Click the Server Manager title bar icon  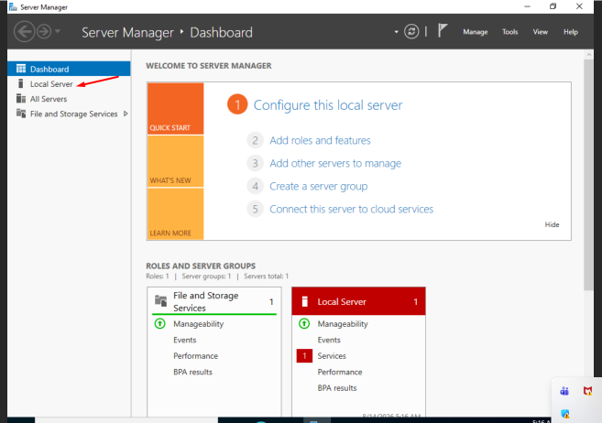pyautogui.click(x=13, y=7)
